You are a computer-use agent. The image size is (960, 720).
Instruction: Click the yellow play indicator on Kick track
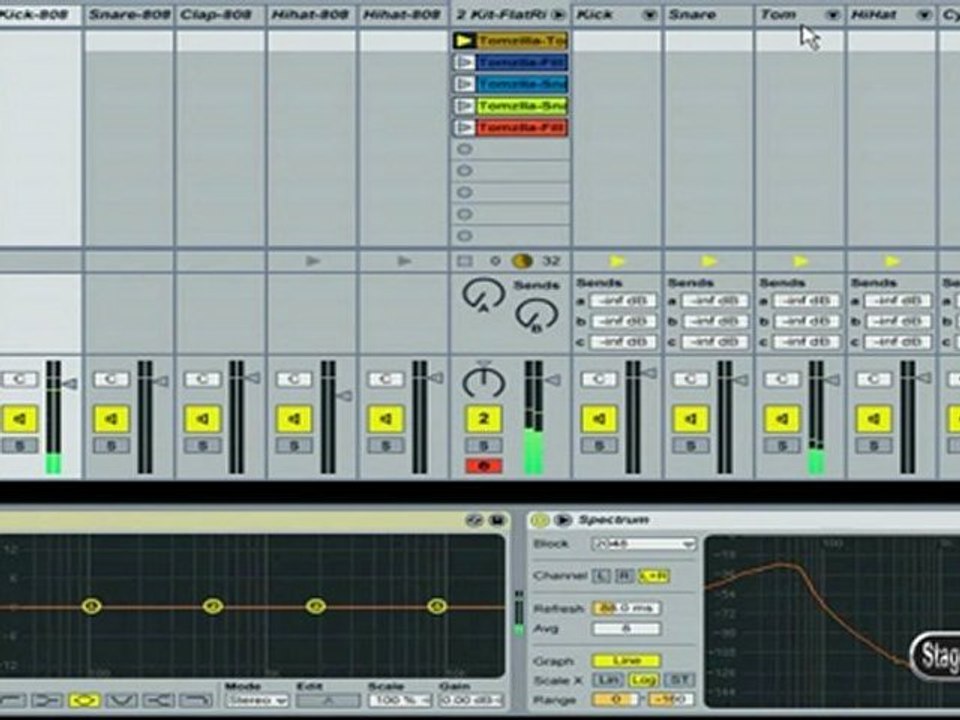[617, 261]
